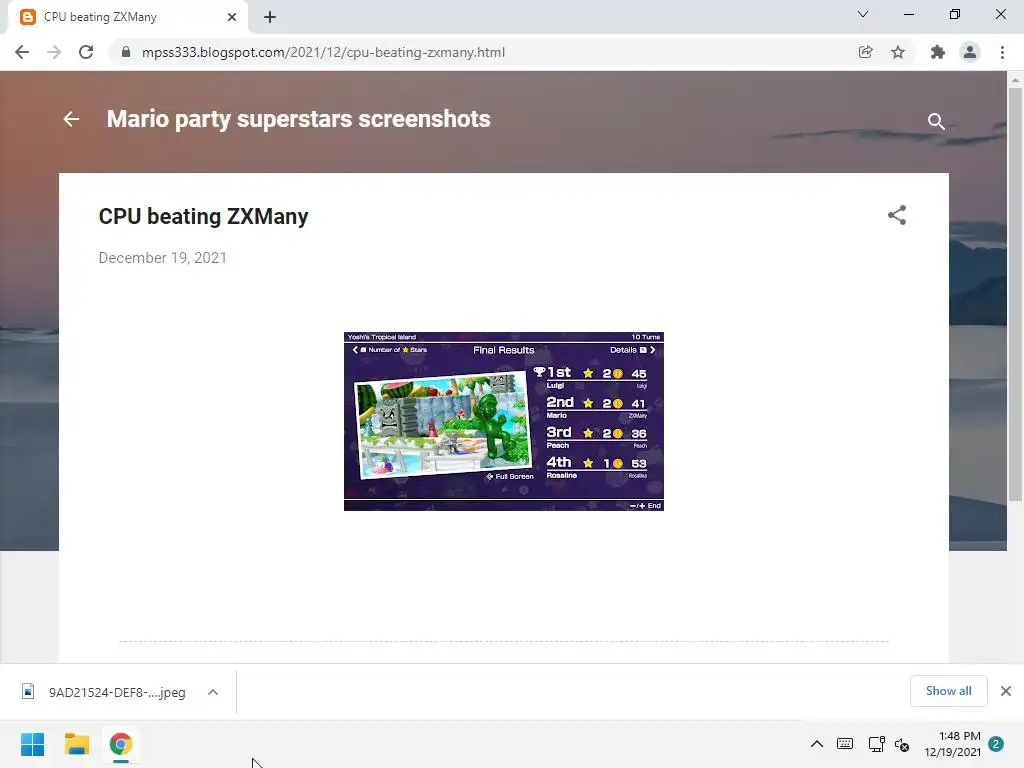Open File Explorer from the taskbar
This screenshot has height=768, width=1024.
76,744
